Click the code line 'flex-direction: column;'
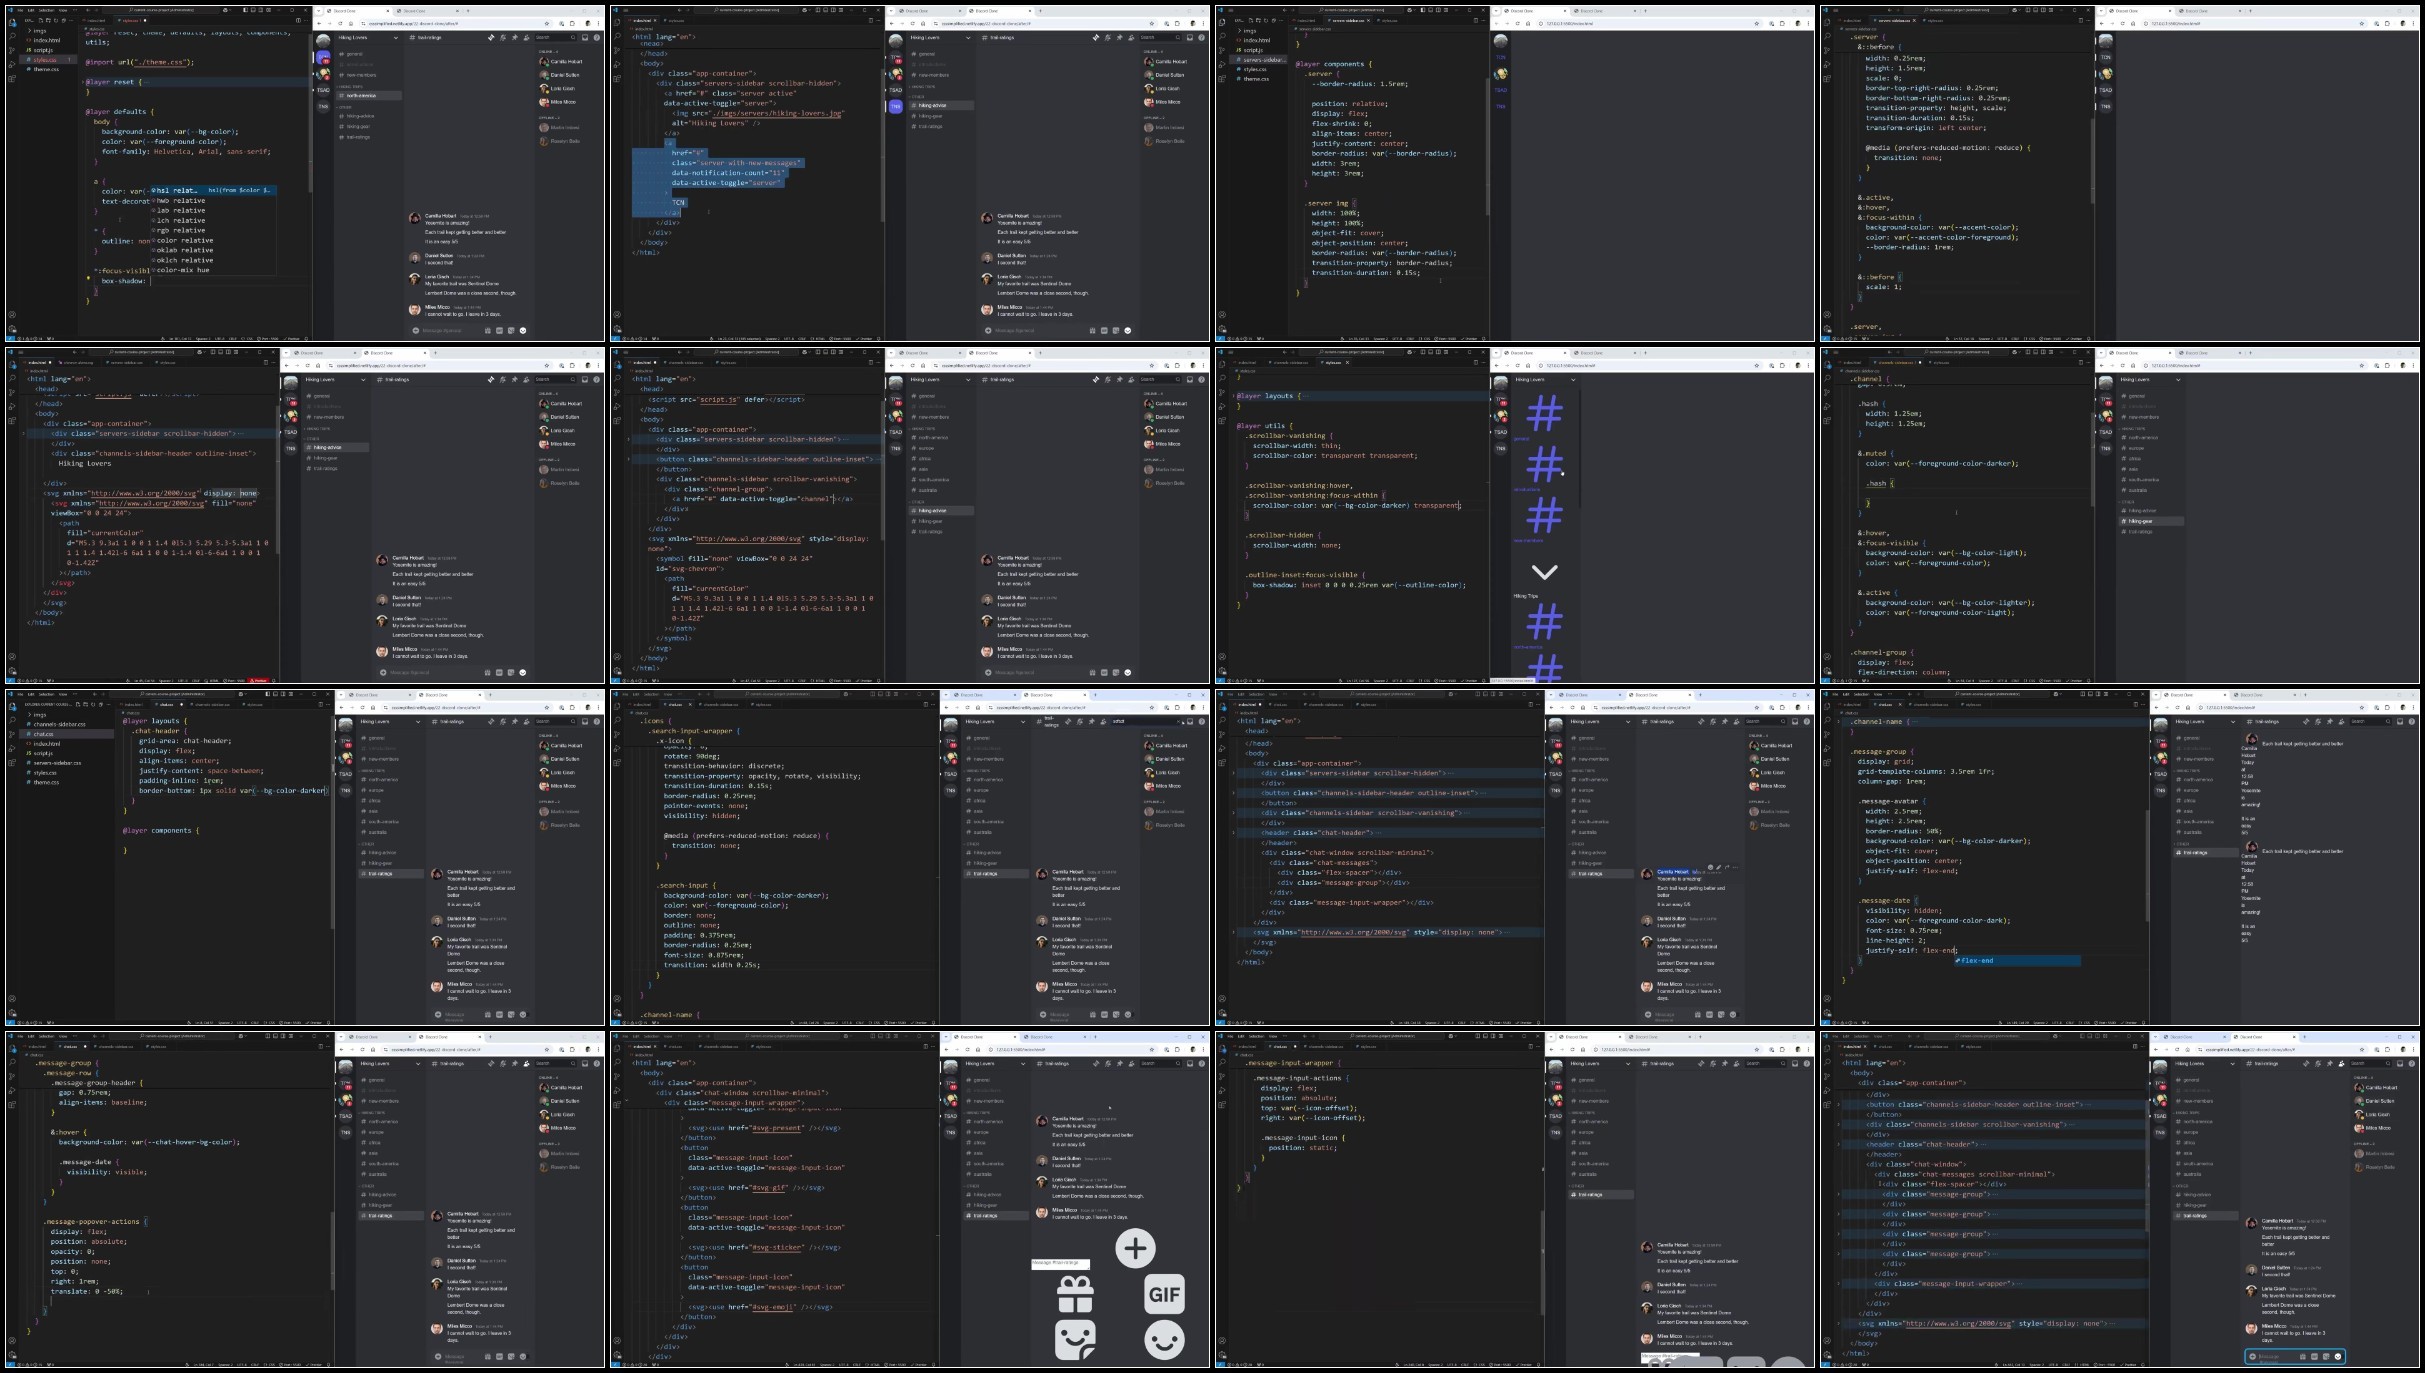The width and height of the screenshot is (2425, 1373). (x=1903, y=672)
